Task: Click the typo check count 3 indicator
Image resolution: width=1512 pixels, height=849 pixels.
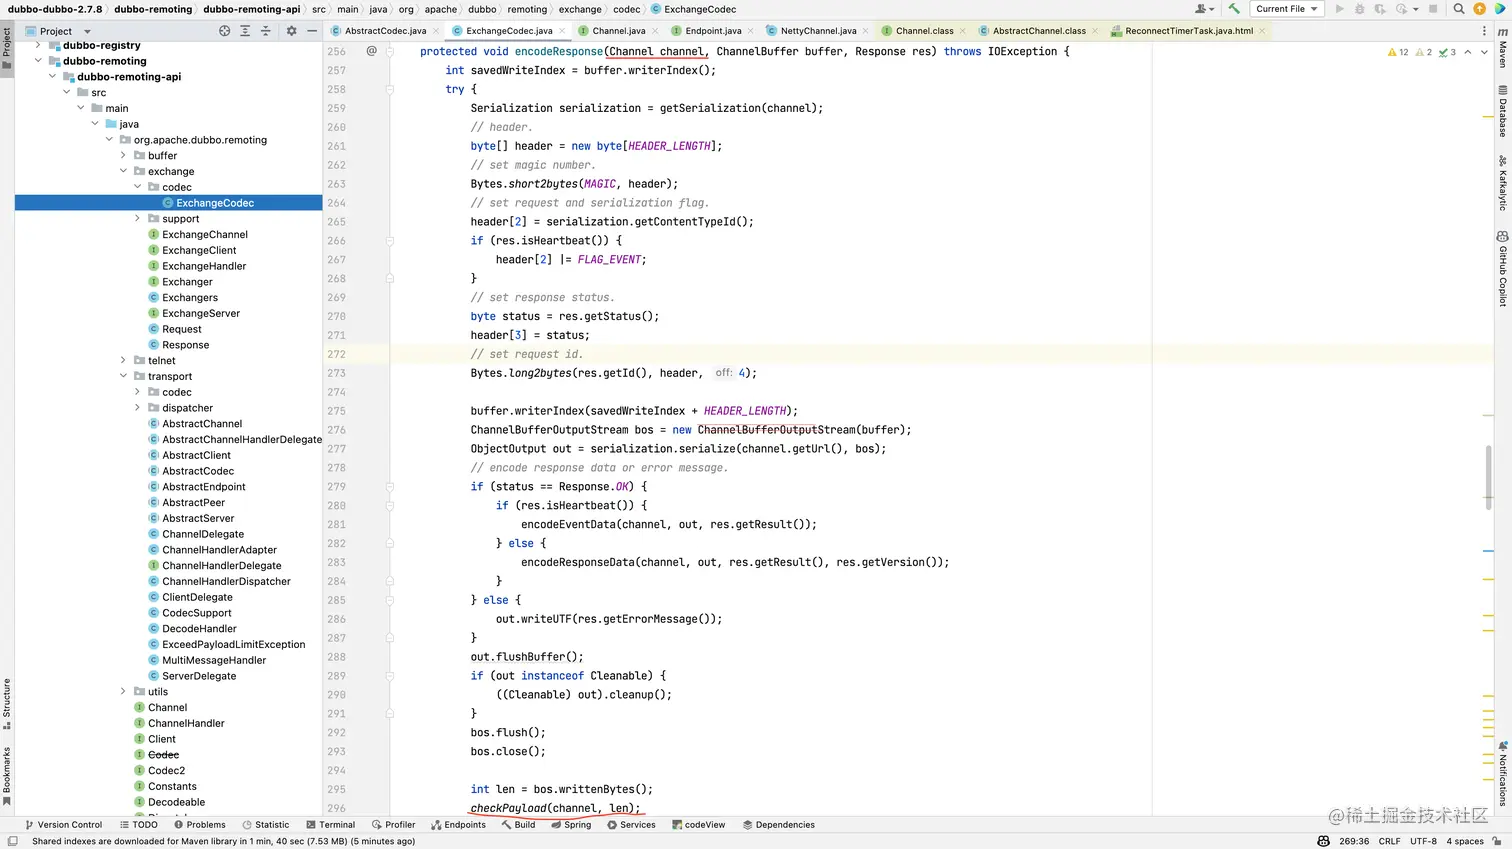Action: [x=1447, y=52]
